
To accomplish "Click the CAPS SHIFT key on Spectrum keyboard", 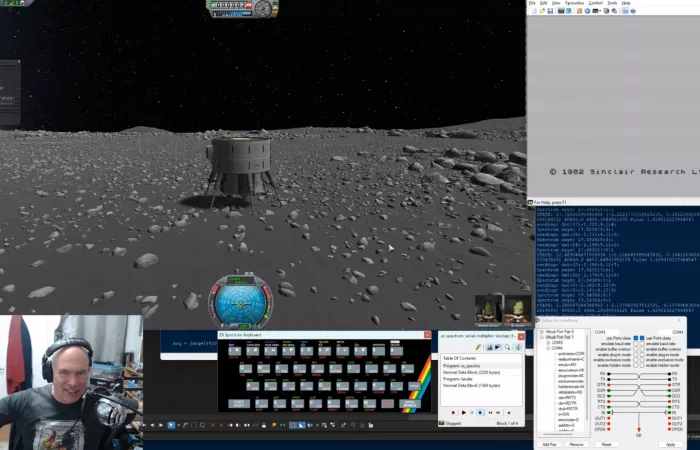I will click(239, 404).
